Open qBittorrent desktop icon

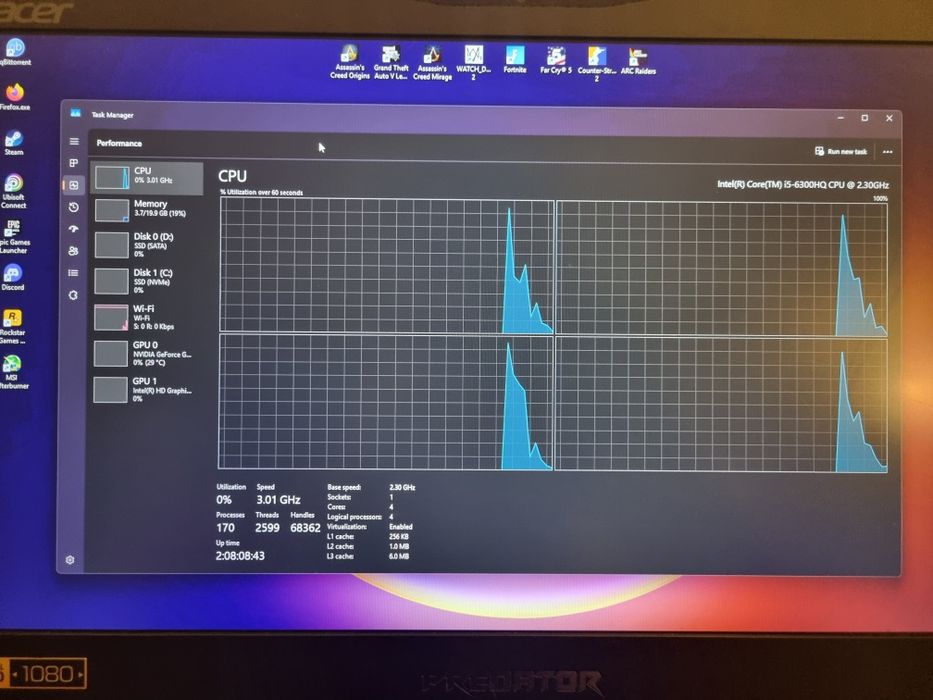(x=15, y=52)
